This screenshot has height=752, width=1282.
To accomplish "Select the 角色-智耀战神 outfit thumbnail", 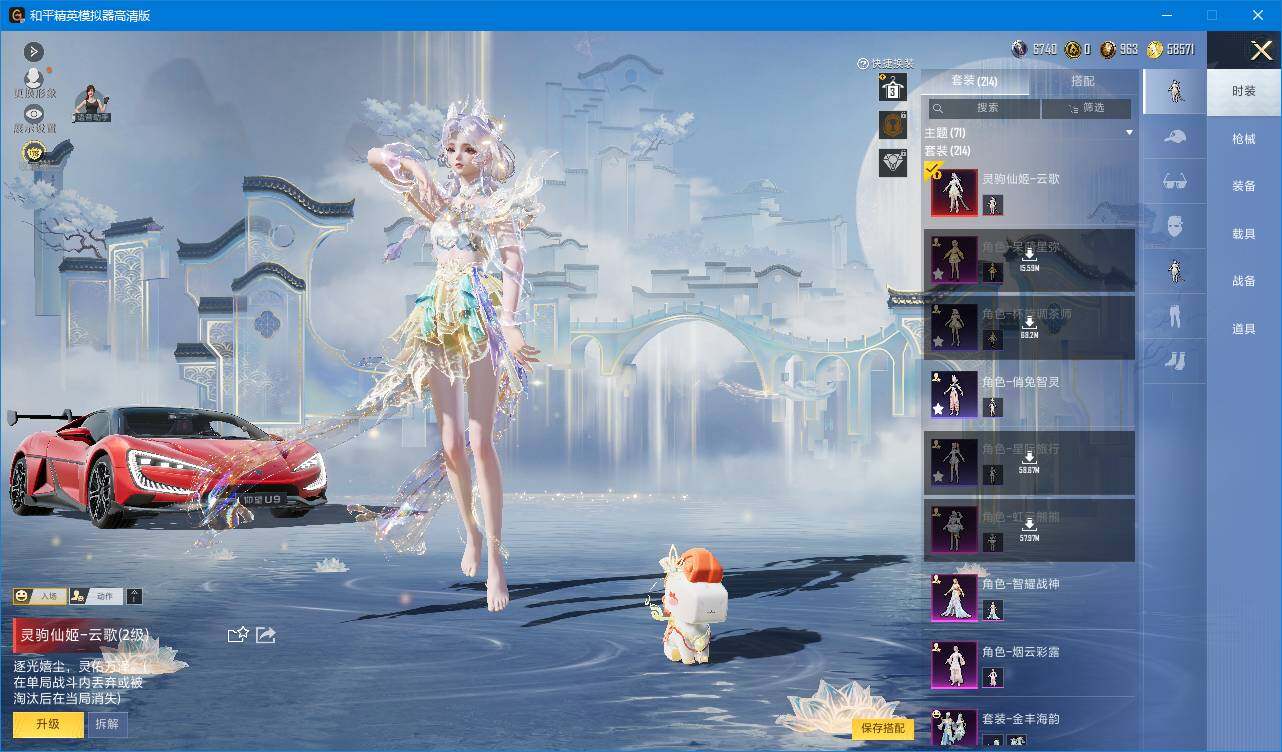I will (954, 597).
